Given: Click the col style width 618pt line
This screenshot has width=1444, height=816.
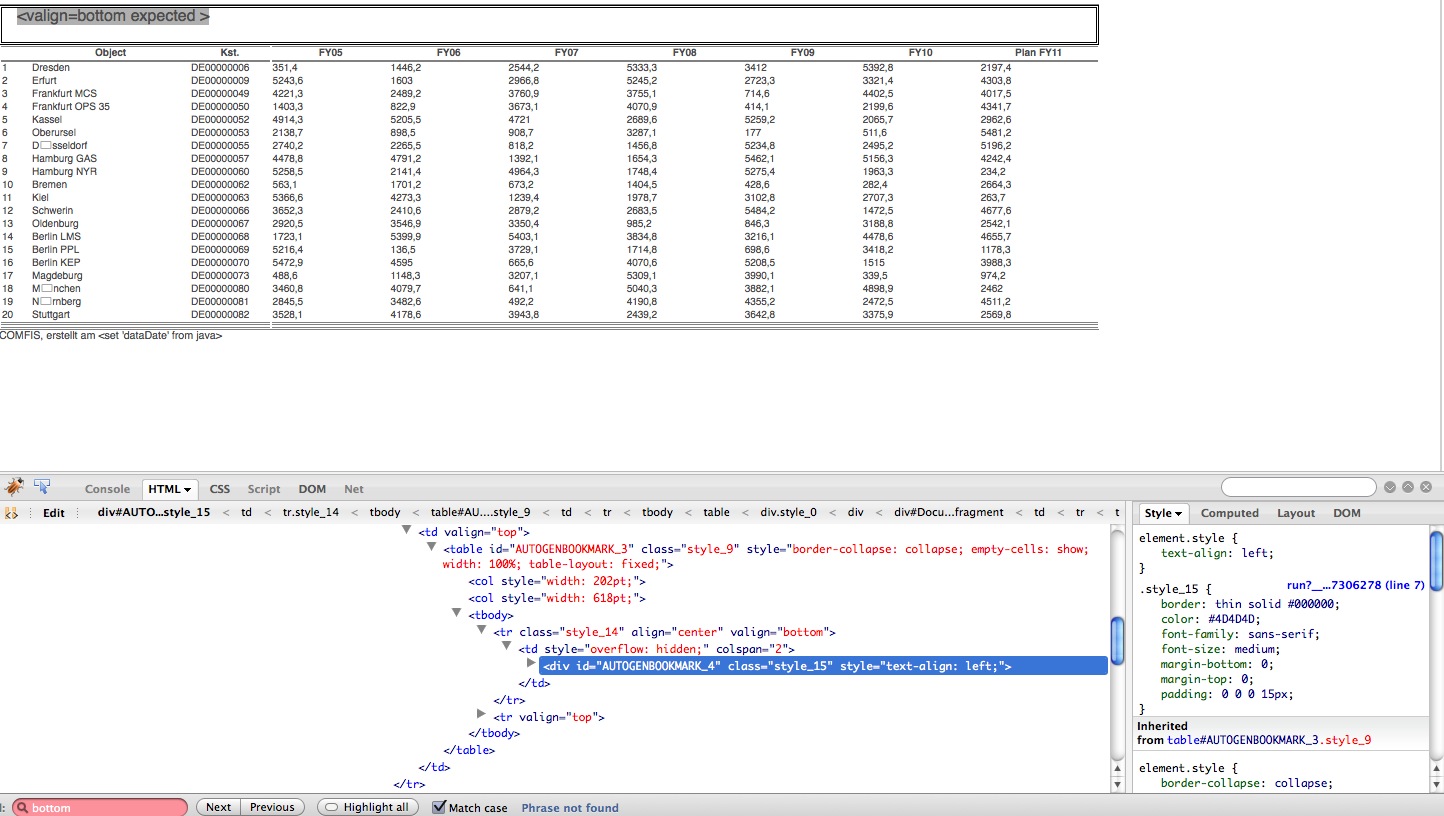Looking at the screenshot, I should coord(557,598).
